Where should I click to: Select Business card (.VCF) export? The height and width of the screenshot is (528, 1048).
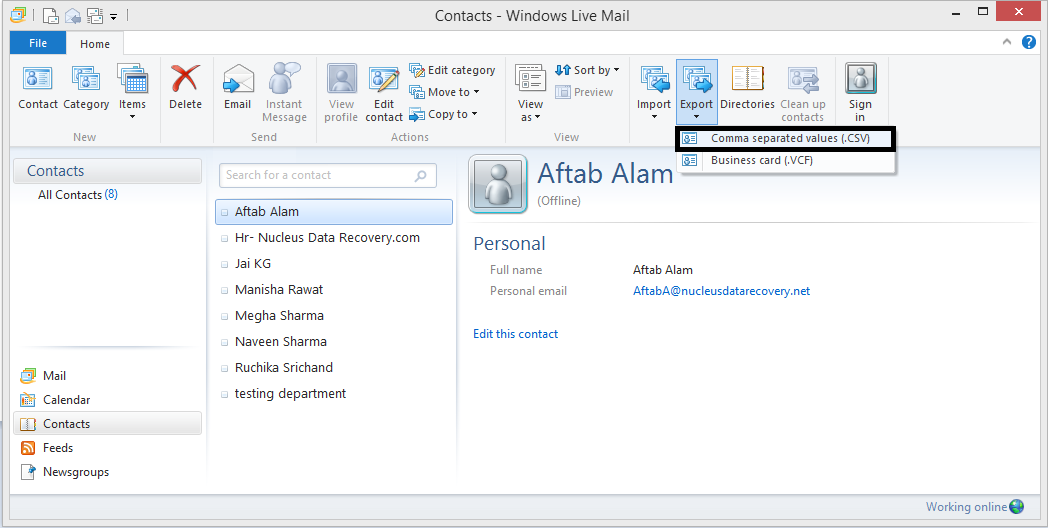pyautogui.click(x=785, y=160)
